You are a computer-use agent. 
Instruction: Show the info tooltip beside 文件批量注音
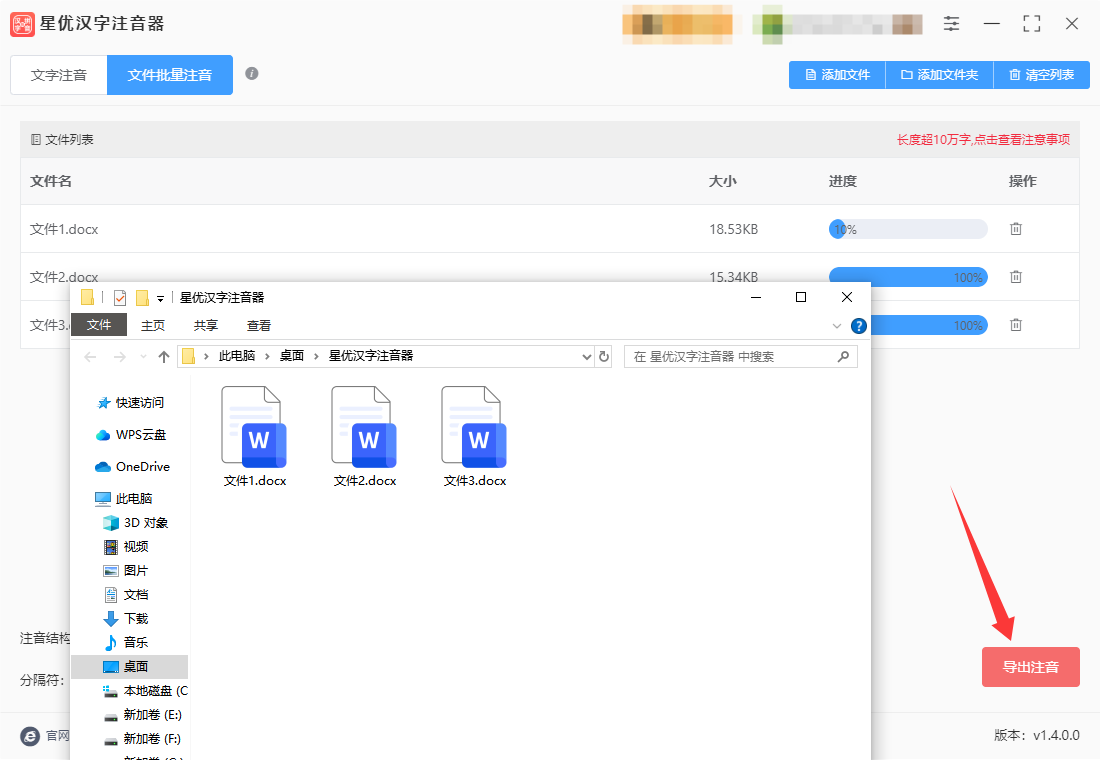point(252,74)
